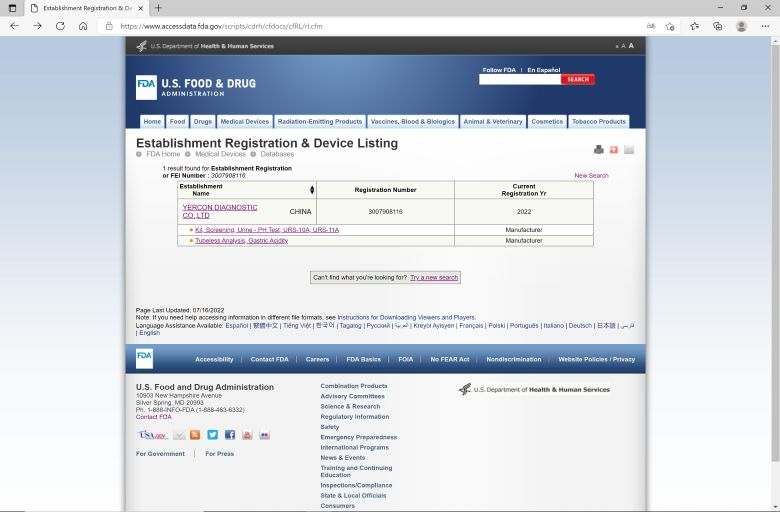This screenshot has height=512, width=780.
Task: Open the Drugs navigation tab
Action: [202, 121]
